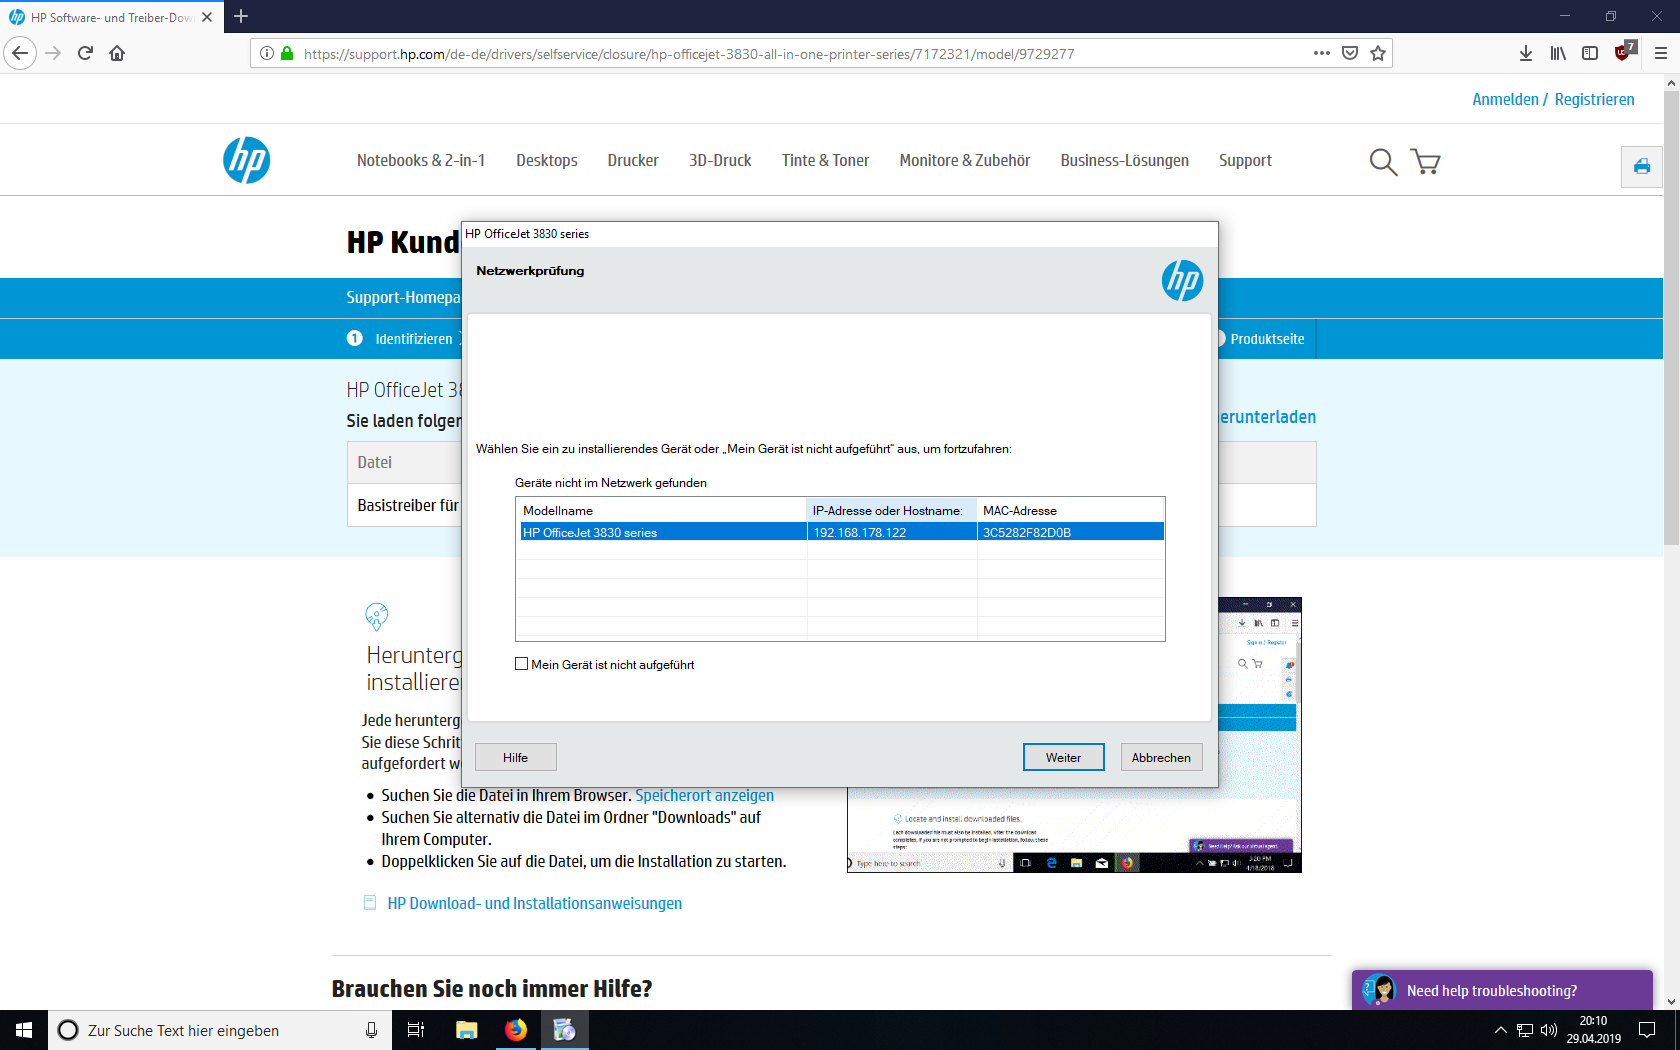The height and width of the screenshot is (1050, 1680).
Task: Click the taskbar microphone search icon
Action: point(372,1030)
